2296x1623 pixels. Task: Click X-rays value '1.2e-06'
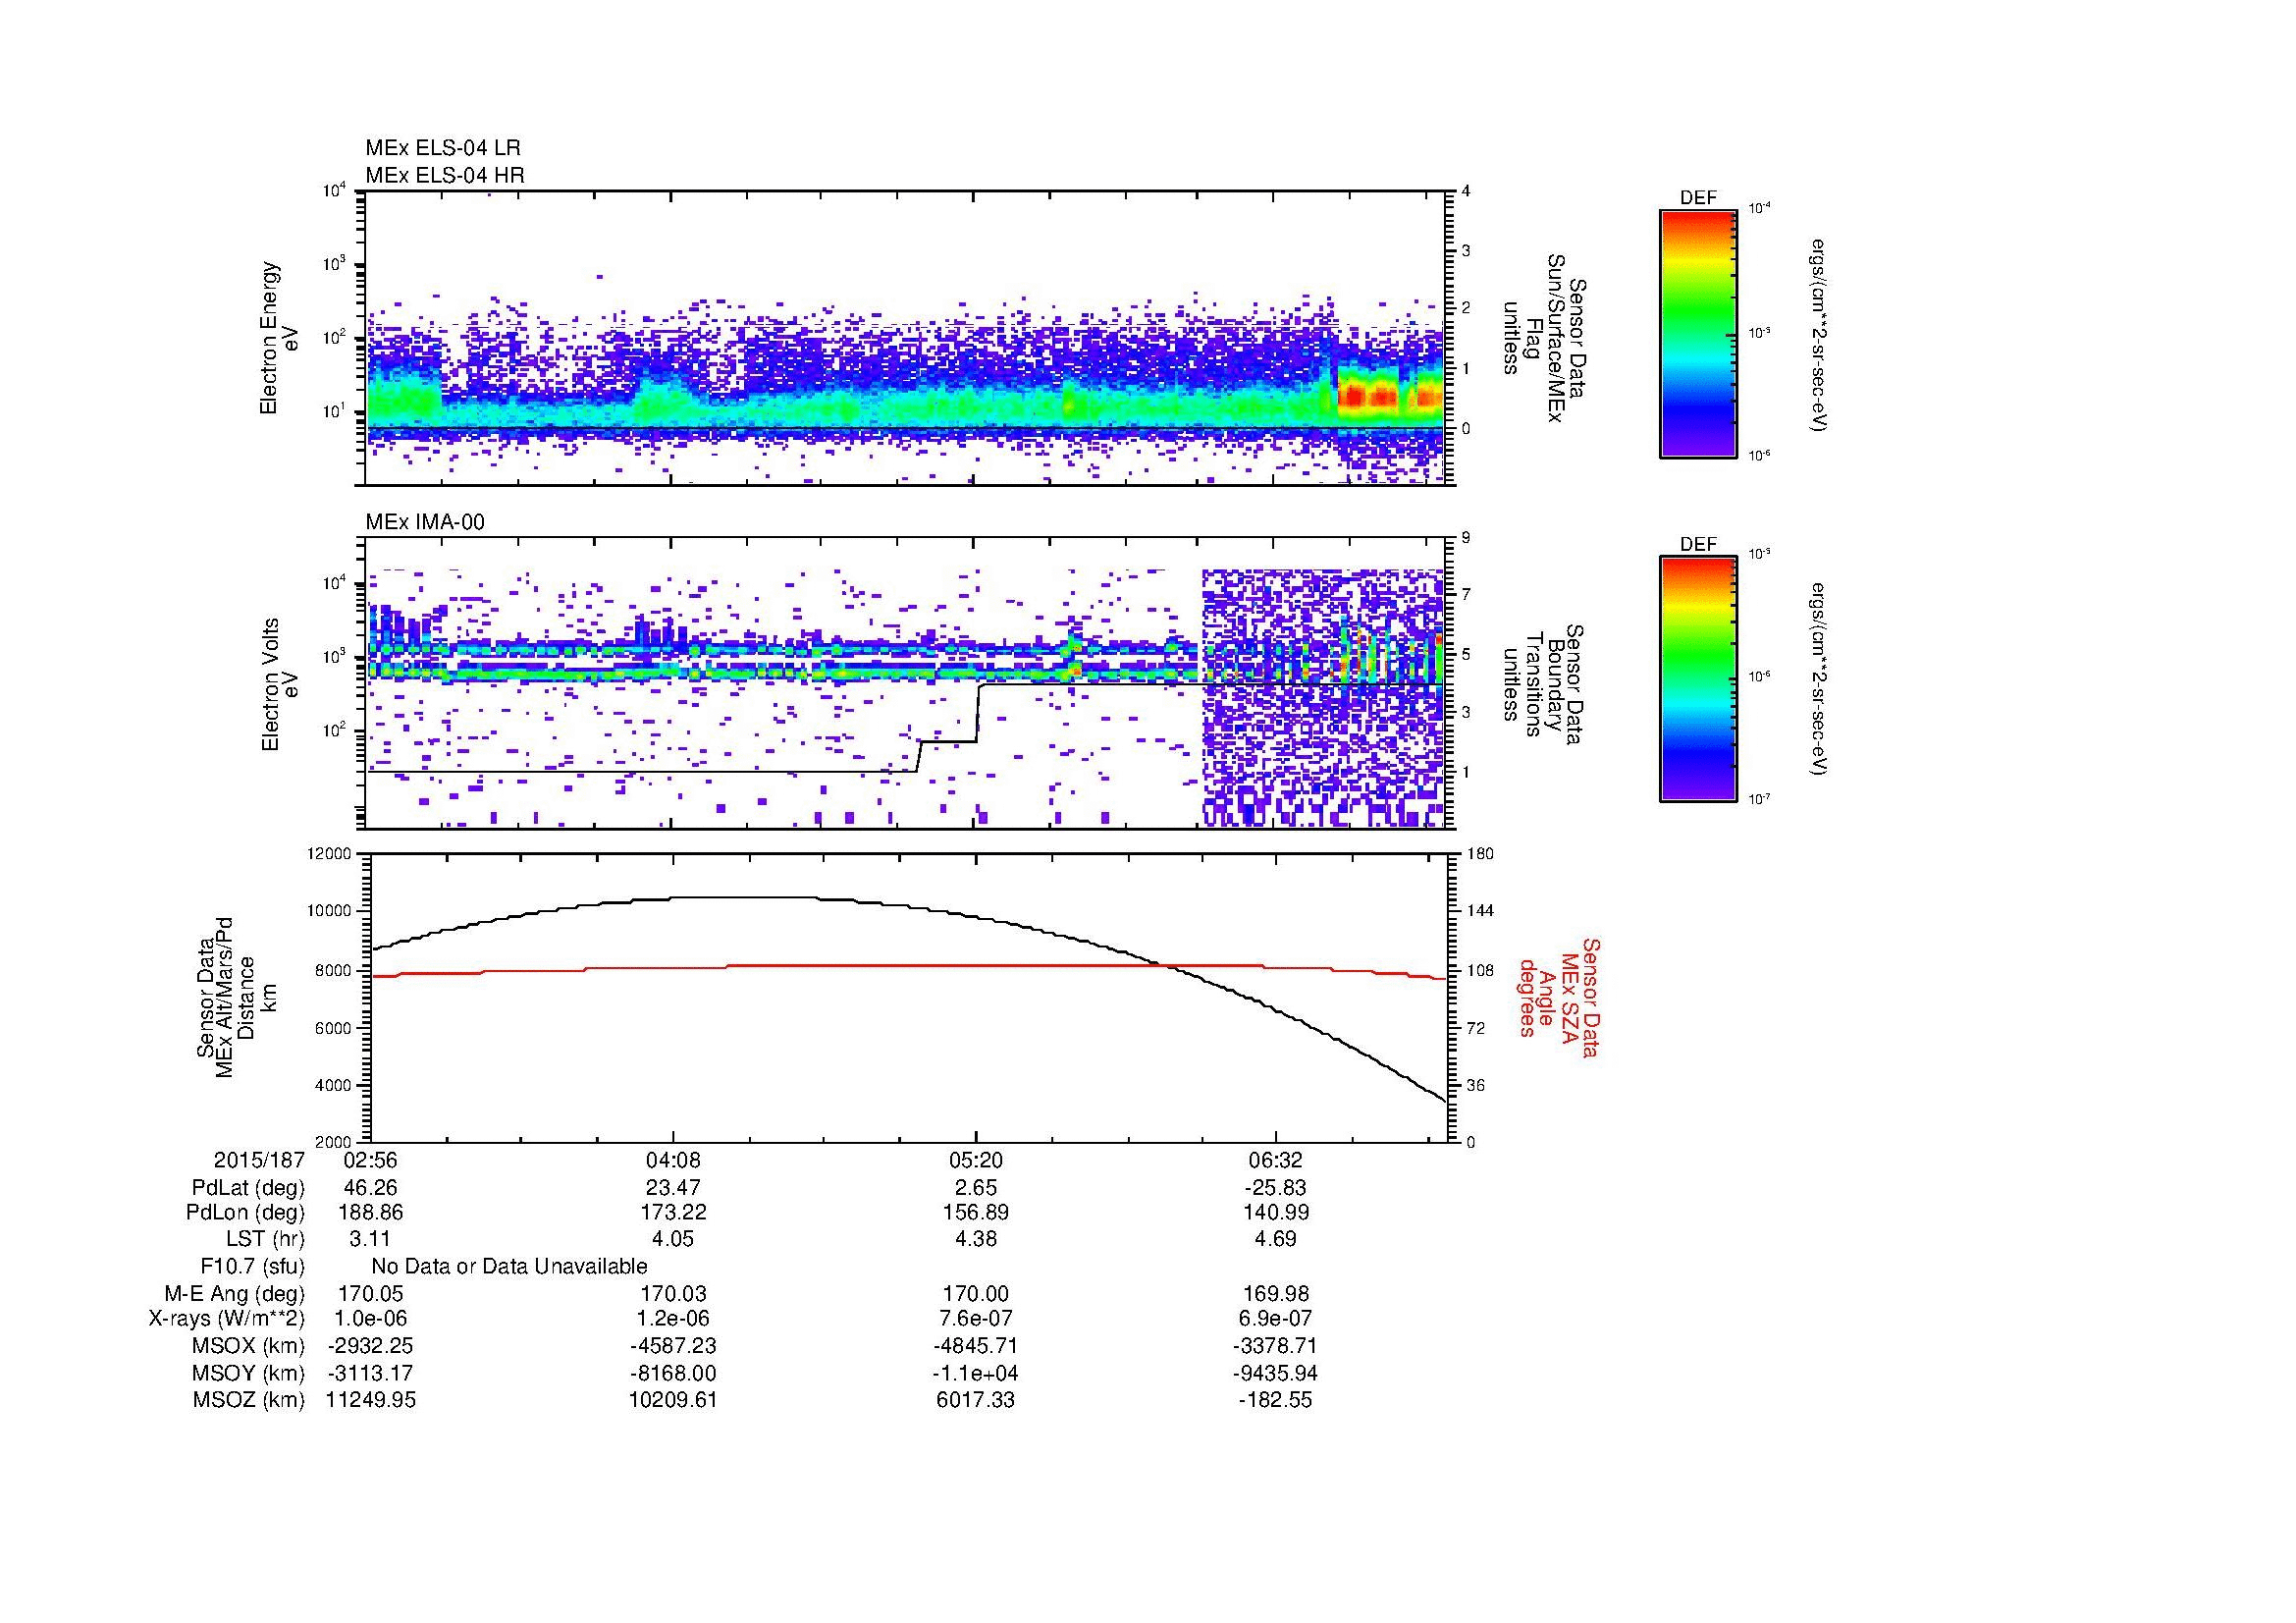tap(673, 1319)
